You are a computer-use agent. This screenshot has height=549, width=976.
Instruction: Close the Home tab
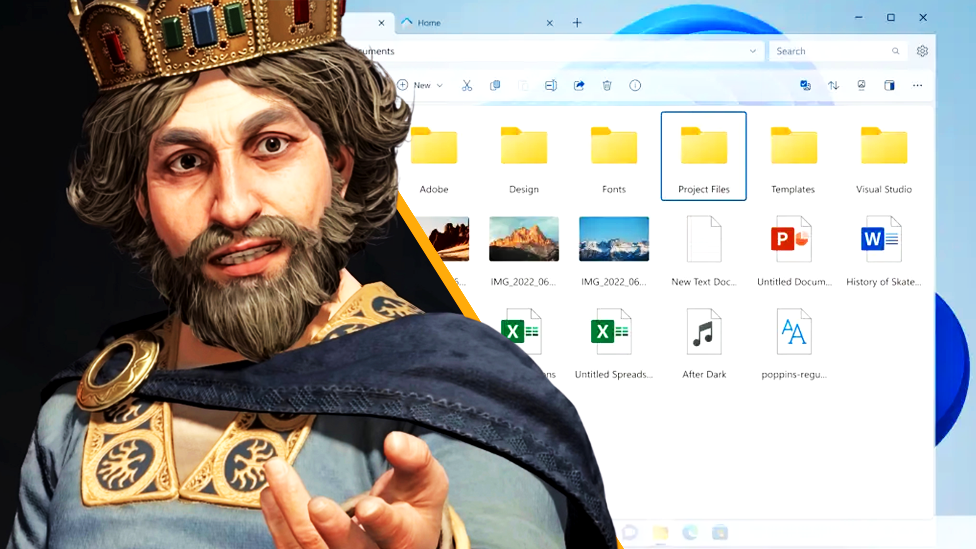point(550,22)
